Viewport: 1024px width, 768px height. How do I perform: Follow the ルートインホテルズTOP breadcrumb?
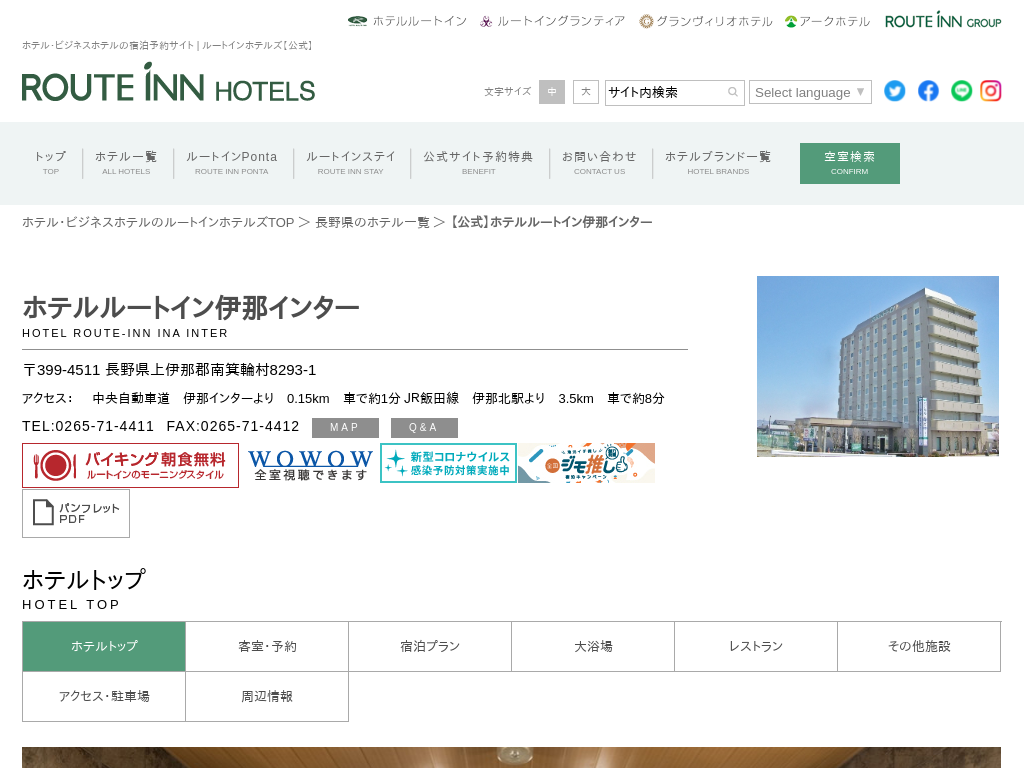coord(158,222)
